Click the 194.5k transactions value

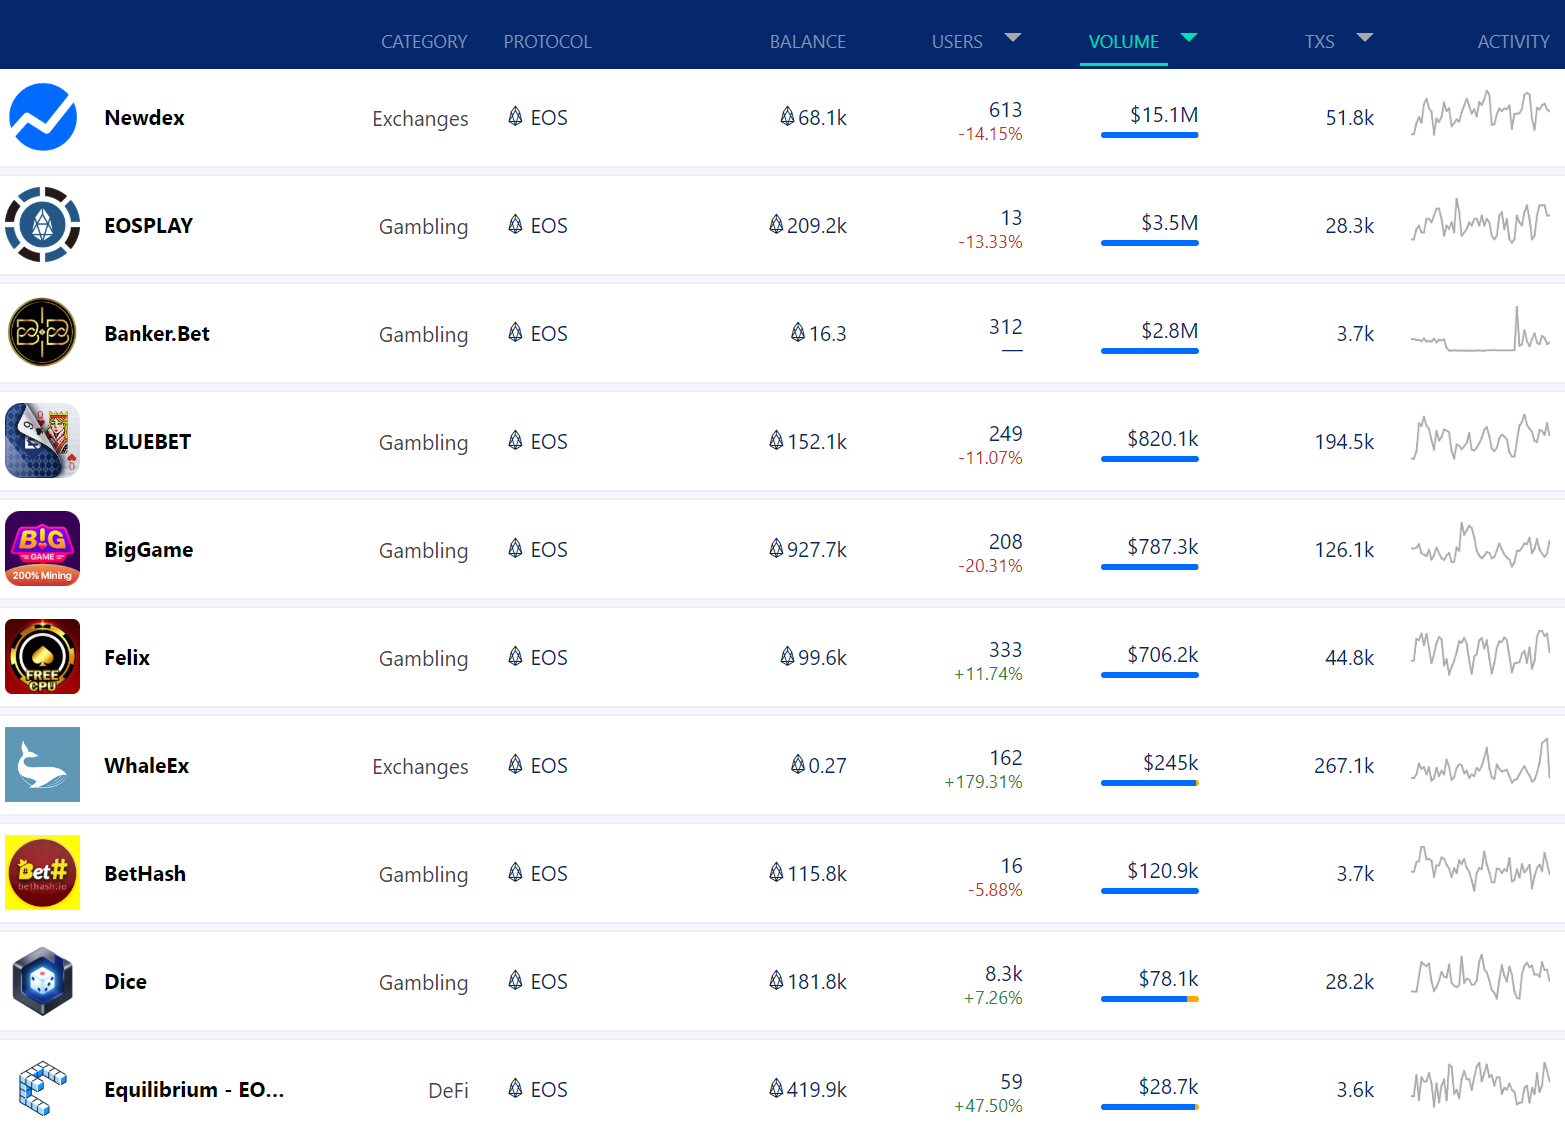tap(1344, 442)
